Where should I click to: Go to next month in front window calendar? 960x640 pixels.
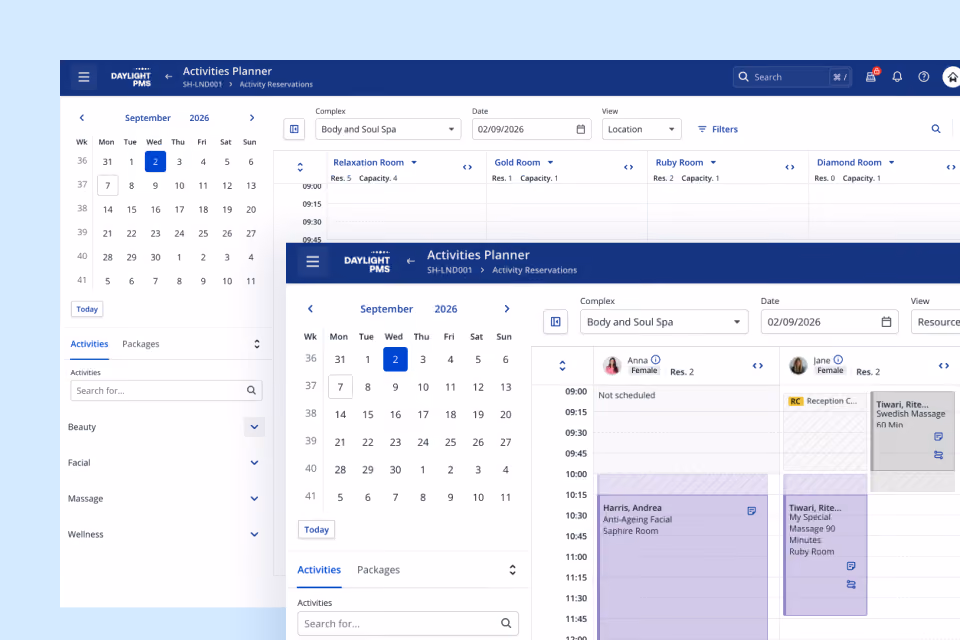pyautogui.click(x=507, y=309)
